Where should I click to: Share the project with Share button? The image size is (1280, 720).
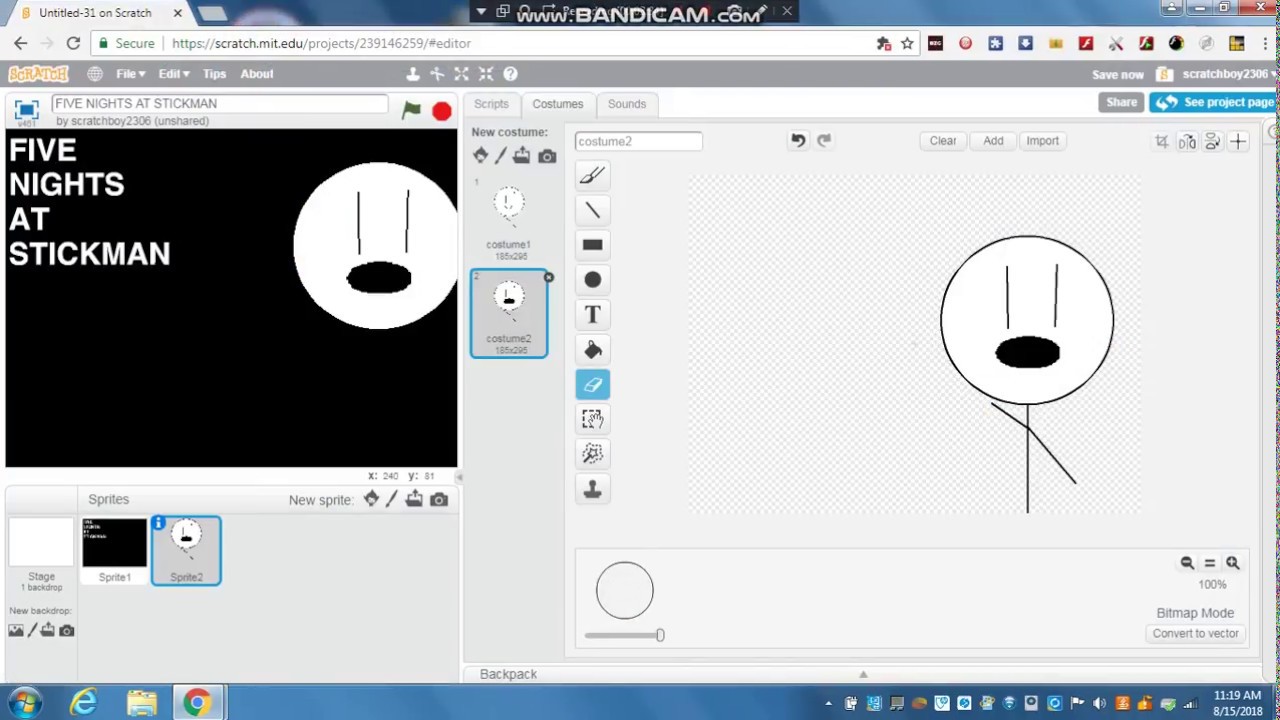click(x=1121, y=102)
